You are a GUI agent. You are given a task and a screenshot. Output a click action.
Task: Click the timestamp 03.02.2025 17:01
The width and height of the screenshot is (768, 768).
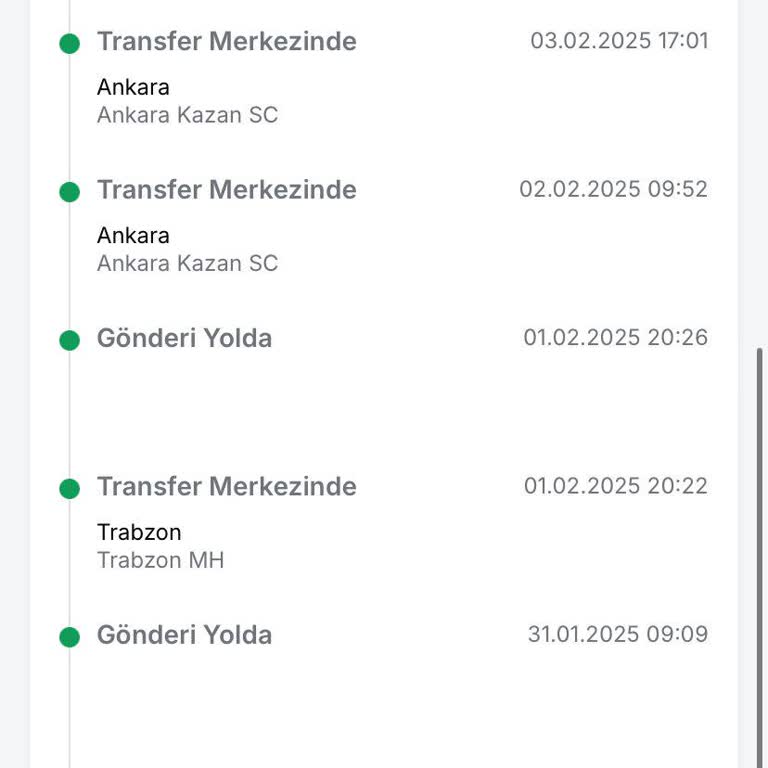618,41
